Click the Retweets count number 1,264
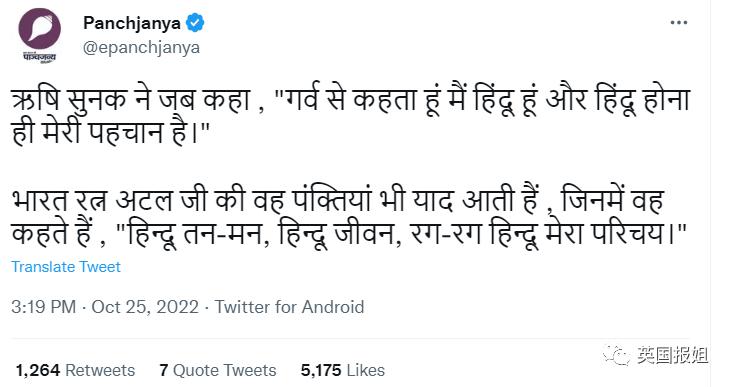This screenshot has width=732, height=387. [x=38, y=370]
